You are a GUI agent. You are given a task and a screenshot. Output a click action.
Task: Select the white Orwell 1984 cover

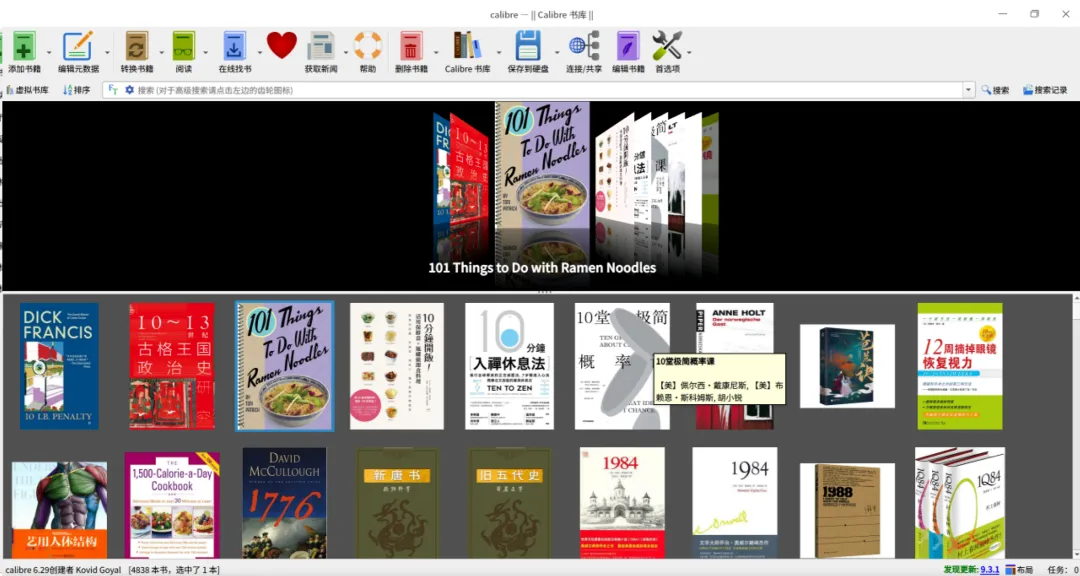(x=735, y=502)
